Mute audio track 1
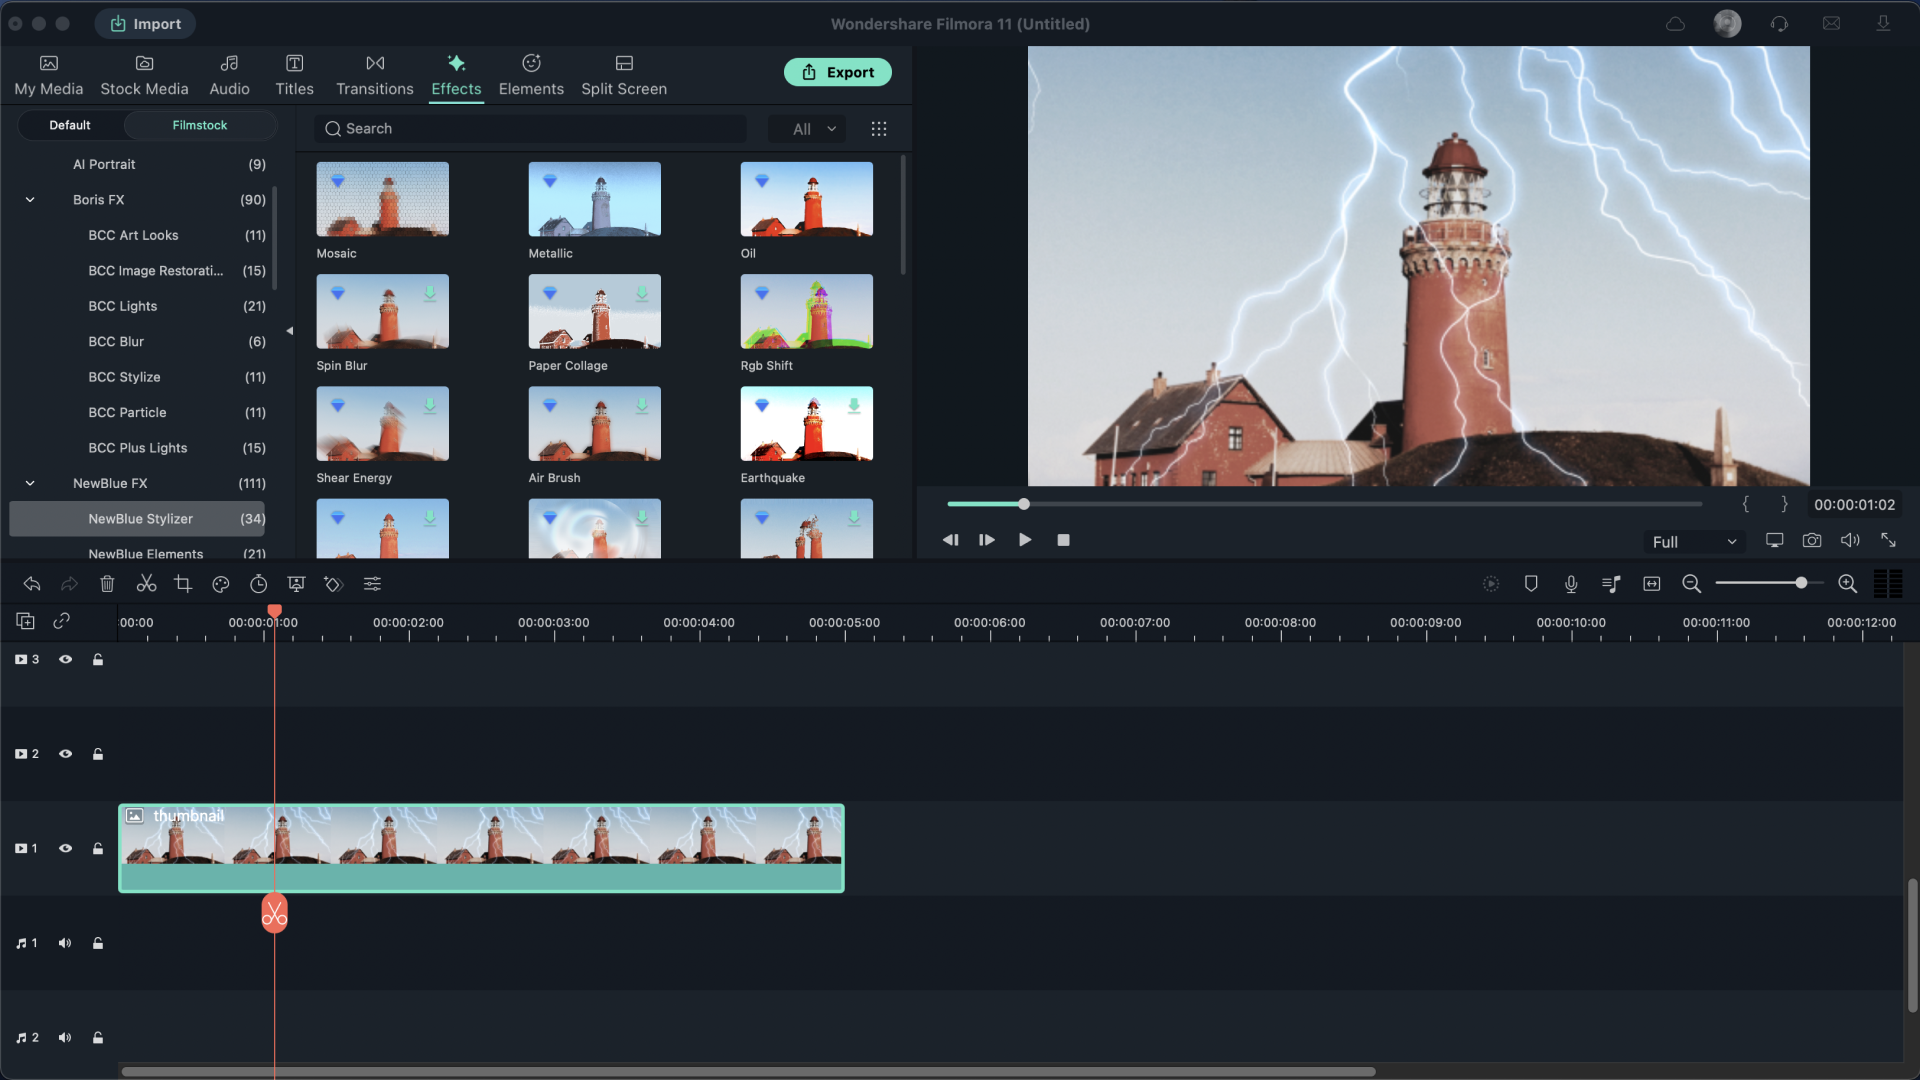Viewport: 1920px width, 1080px height. tap(65, 943)
